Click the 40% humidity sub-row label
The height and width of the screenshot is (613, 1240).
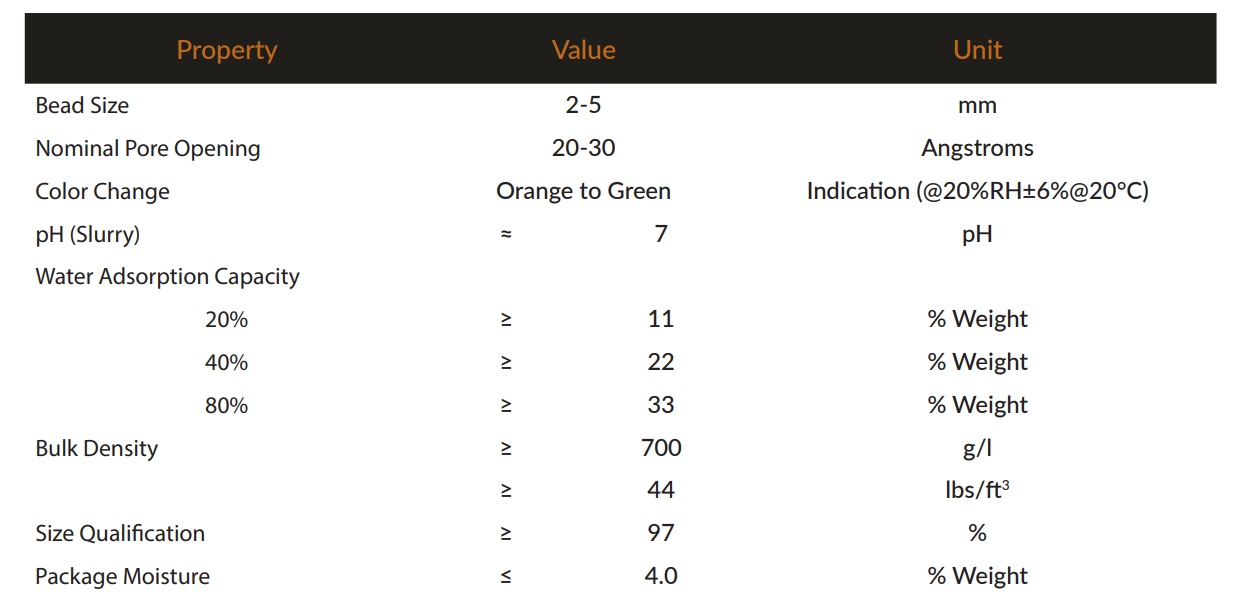coord(226,362)
